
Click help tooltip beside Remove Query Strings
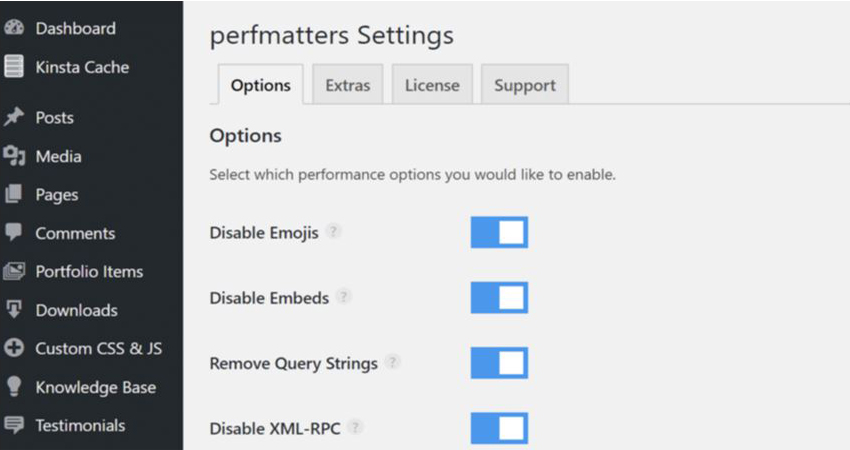pyautogui.click(x=393, y=362)
